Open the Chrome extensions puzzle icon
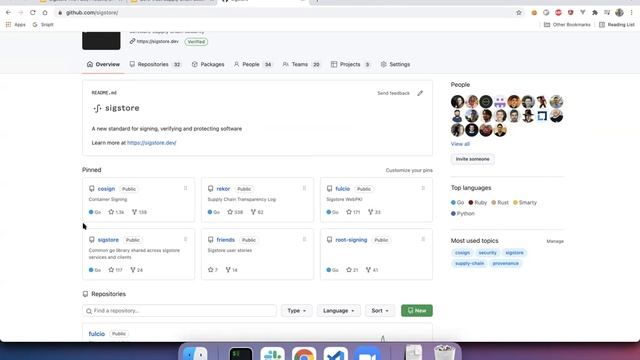Screen dimensions: 640x360 click(595, 13)
